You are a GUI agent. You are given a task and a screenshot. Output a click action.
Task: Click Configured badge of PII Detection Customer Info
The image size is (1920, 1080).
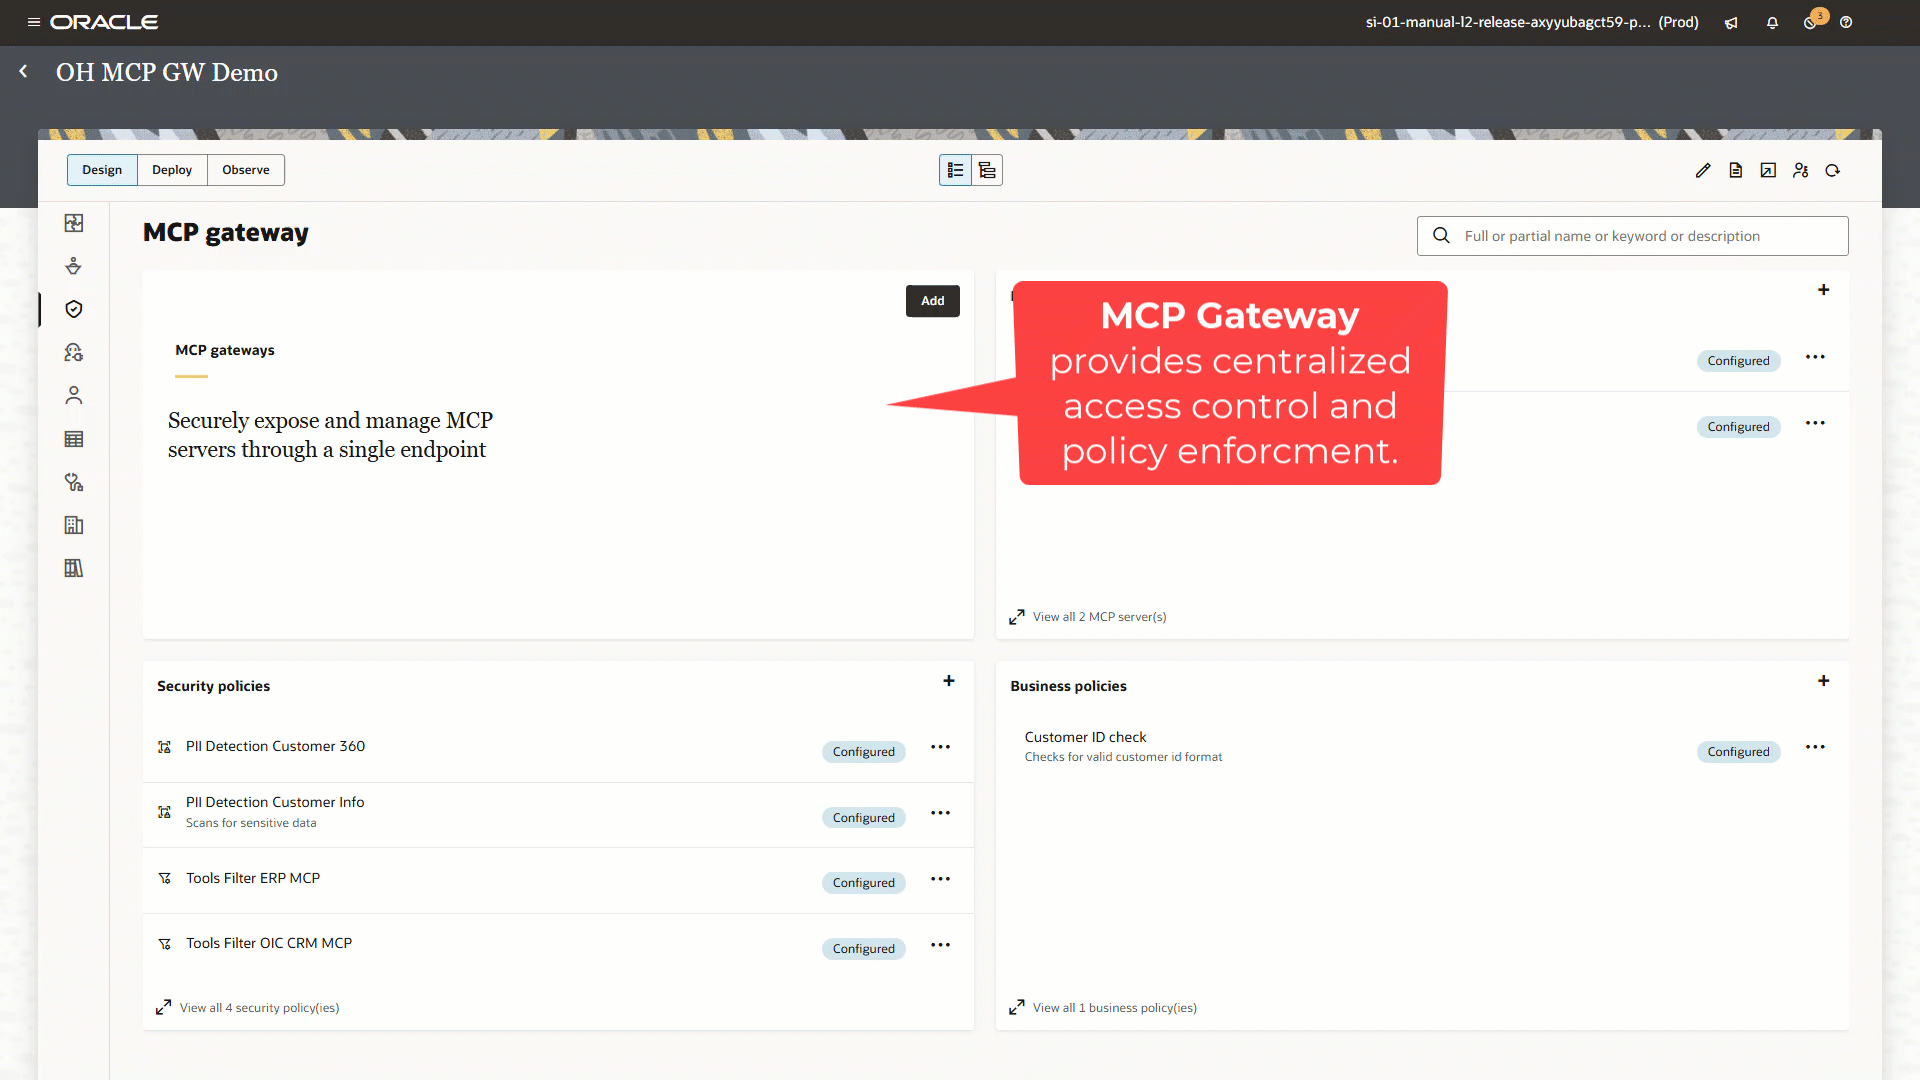tap(864, 818)
